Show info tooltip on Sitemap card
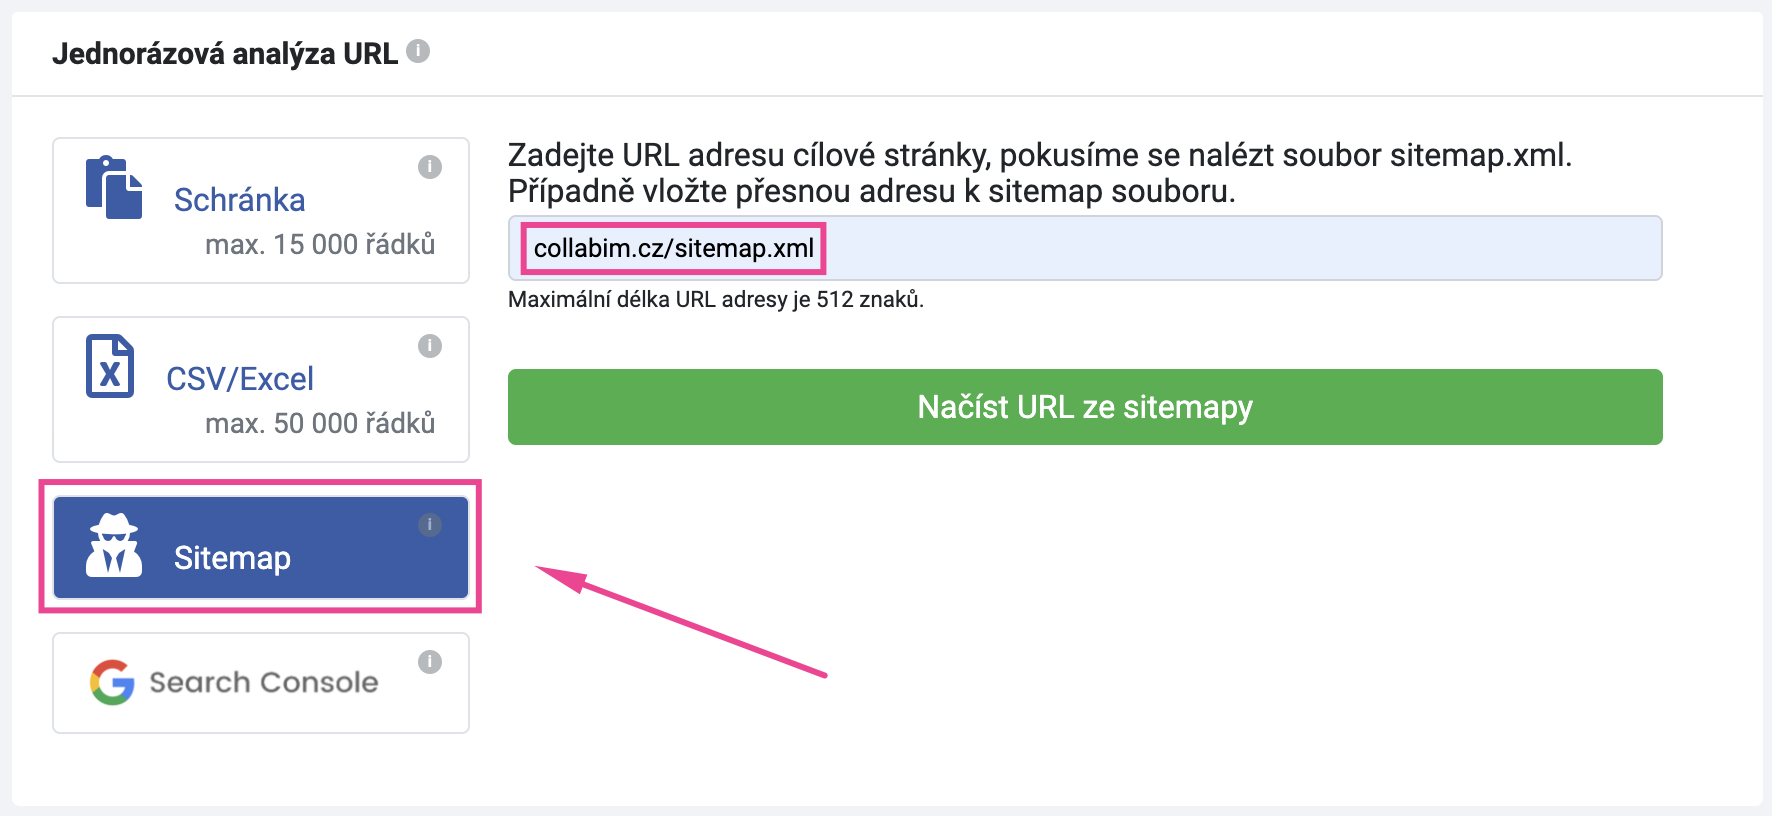Viewport: 1772px width, 816px height. tap(430, 525)
